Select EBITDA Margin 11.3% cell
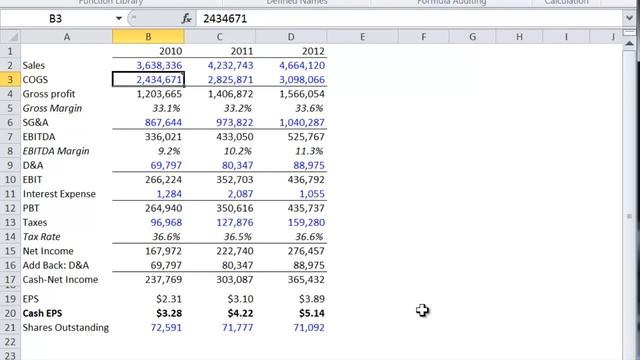Image resolution: width=640 pixels, height=360 pixels. point(291,151)
